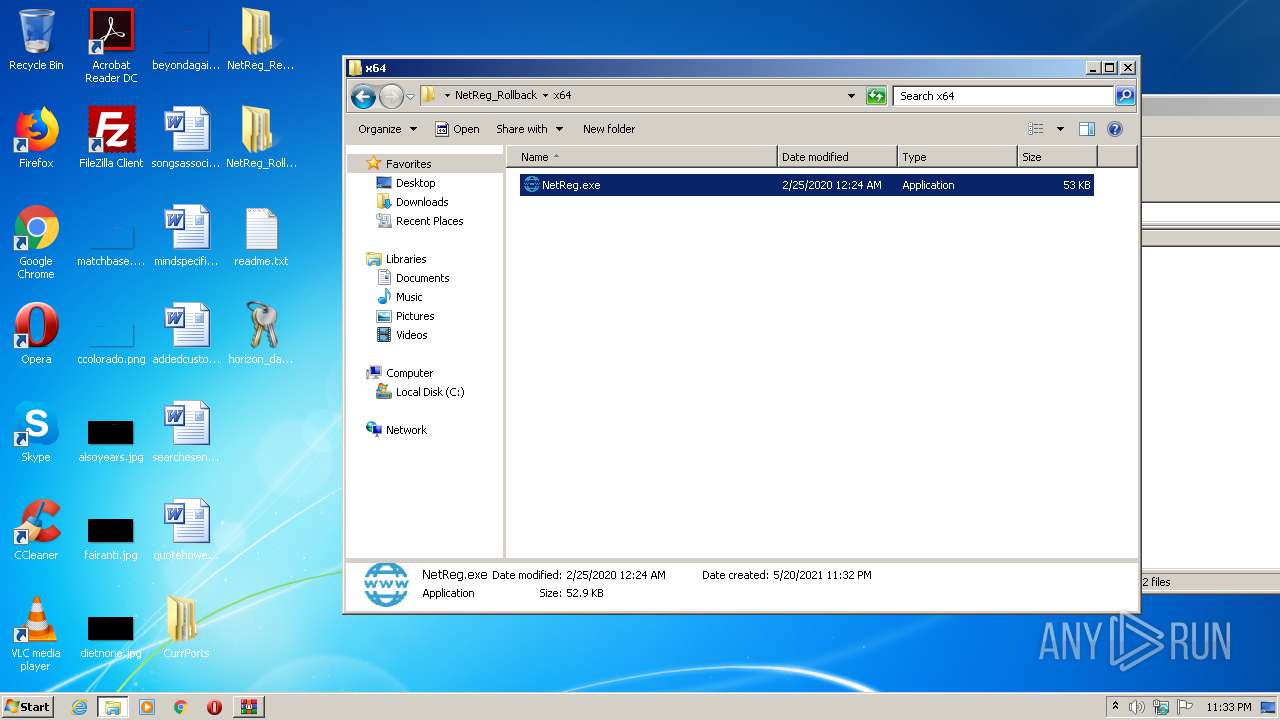The image size is (1280, 720).
Task: Select Computer in the navigation pane
Action: pos(409,373)
